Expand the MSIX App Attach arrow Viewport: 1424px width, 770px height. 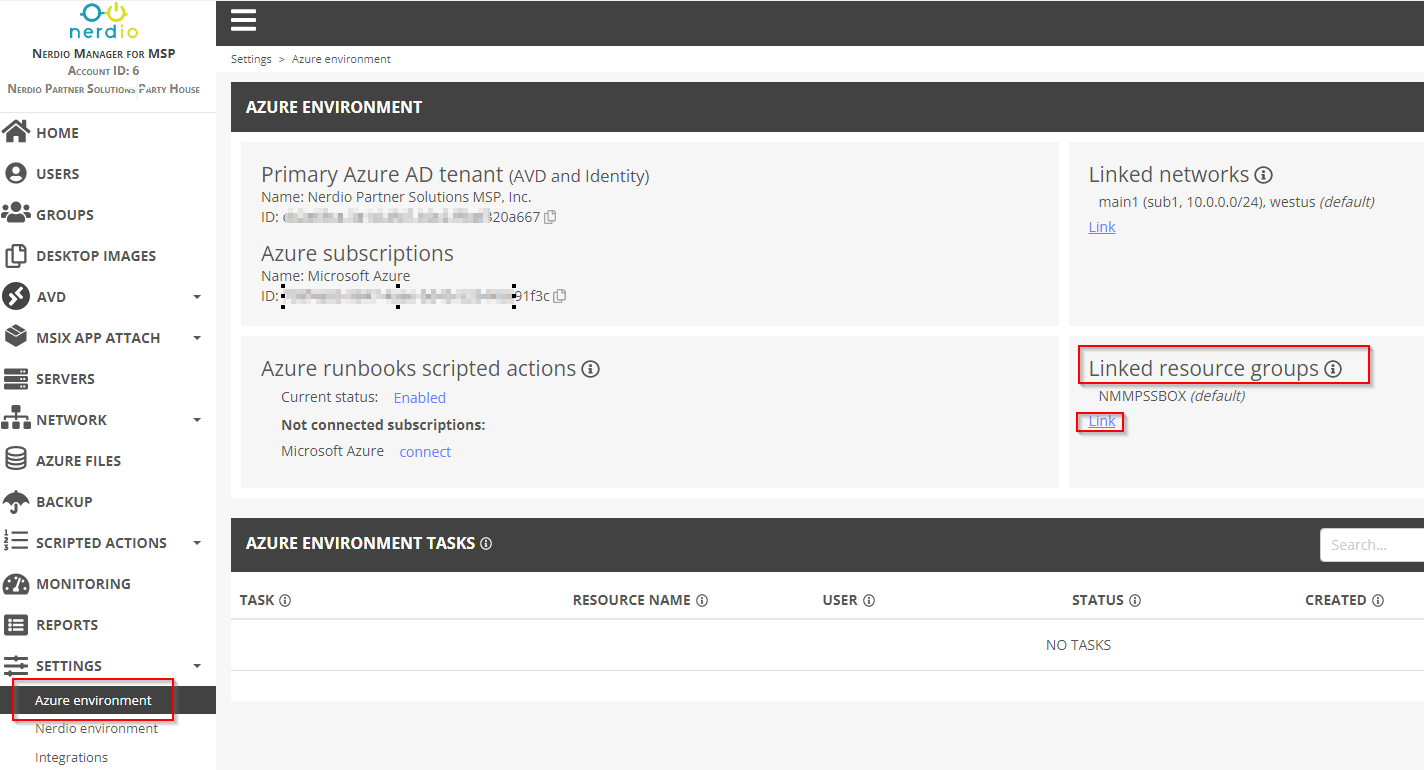click(x=197, y=338)
